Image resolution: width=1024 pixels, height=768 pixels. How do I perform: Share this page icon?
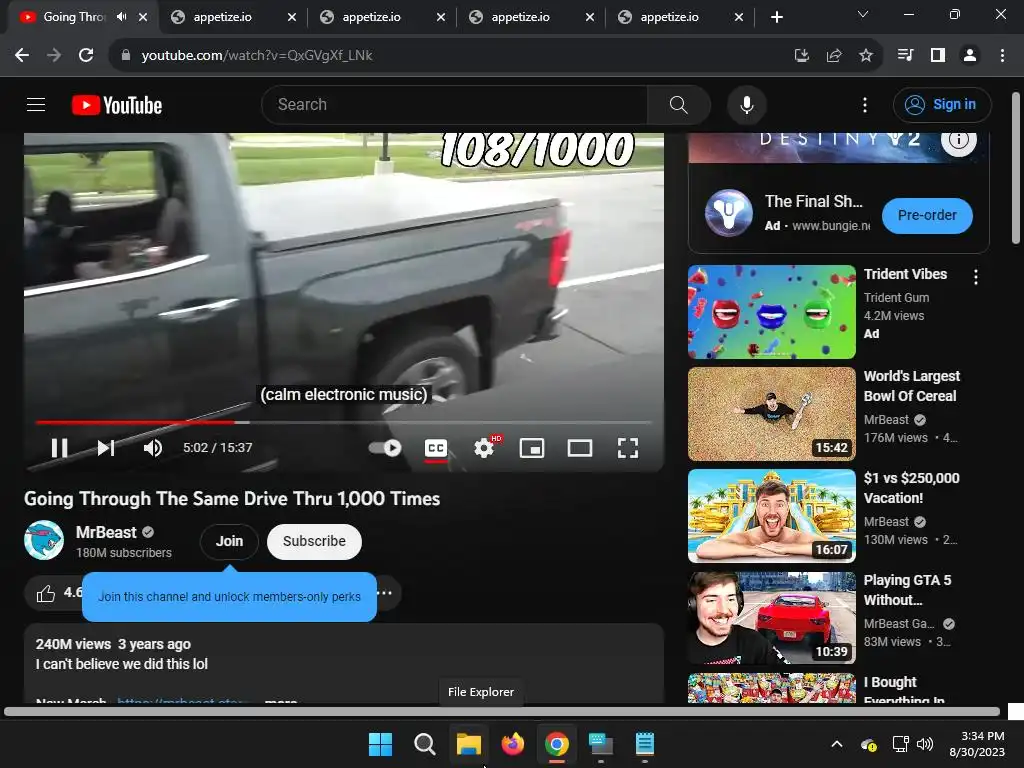833,56
